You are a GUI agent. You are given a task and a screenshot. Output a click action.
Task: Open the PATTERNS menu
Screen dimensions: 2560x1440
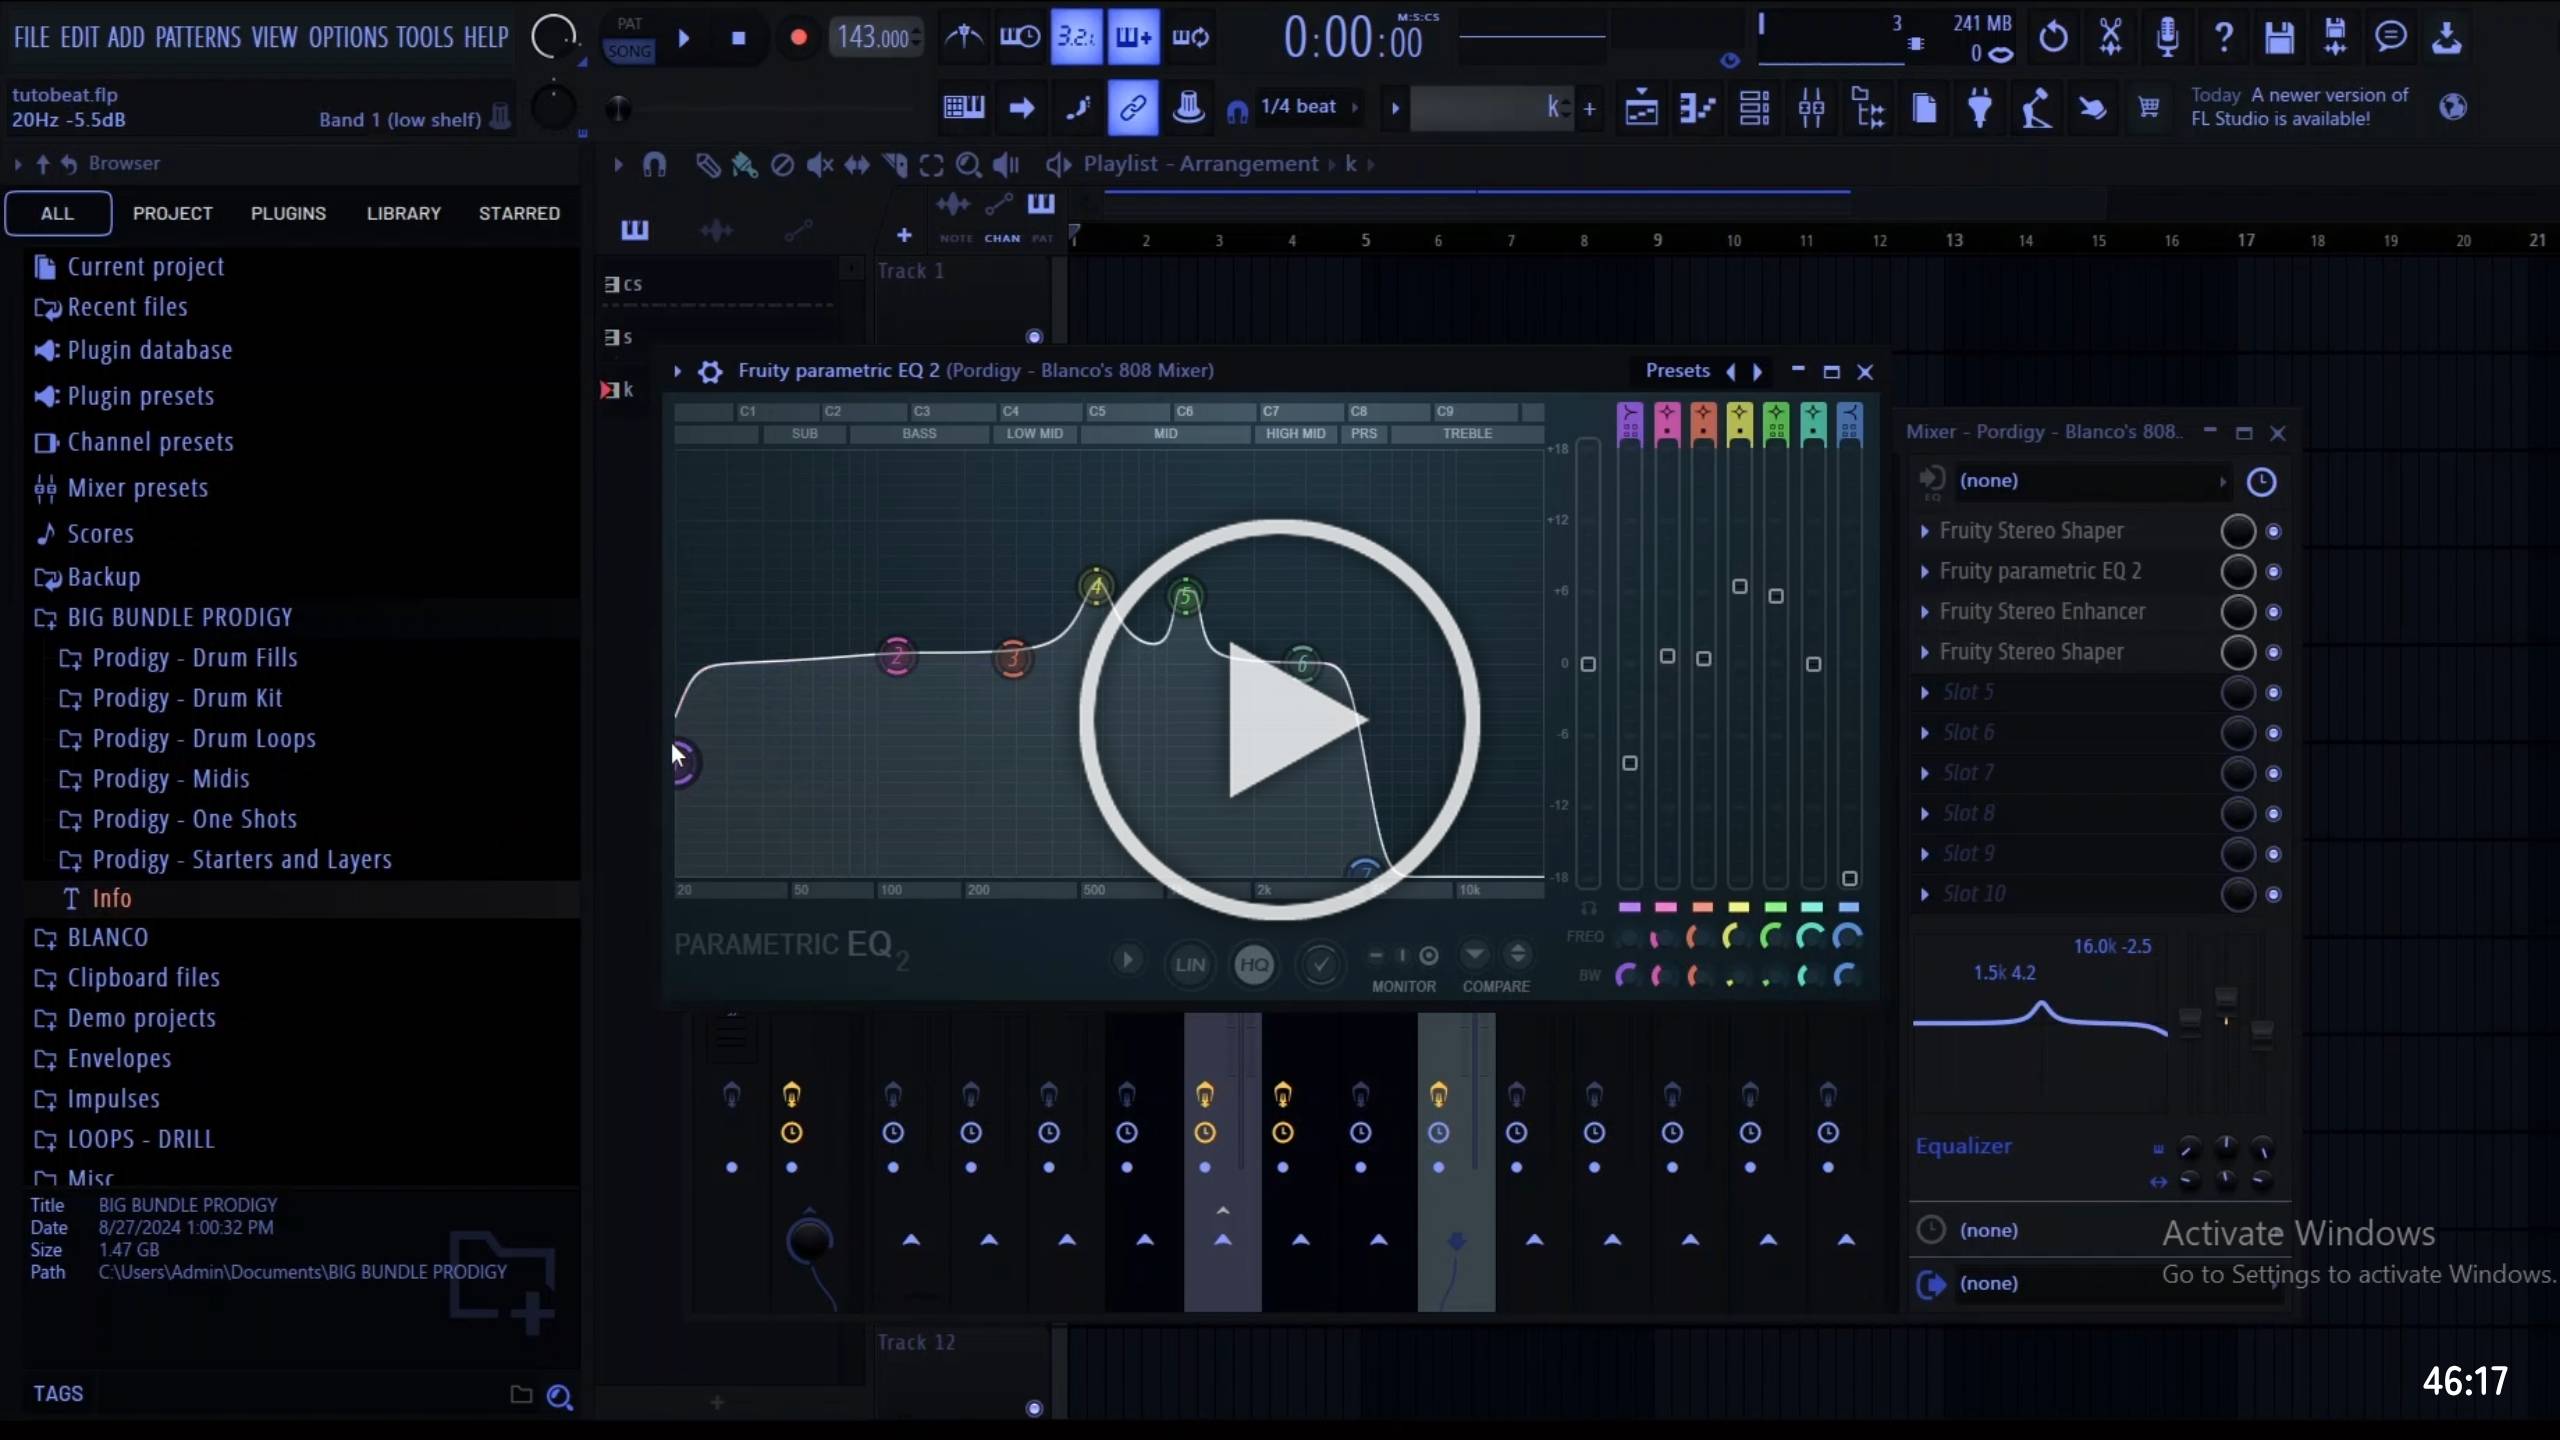[x=198, y=38]
